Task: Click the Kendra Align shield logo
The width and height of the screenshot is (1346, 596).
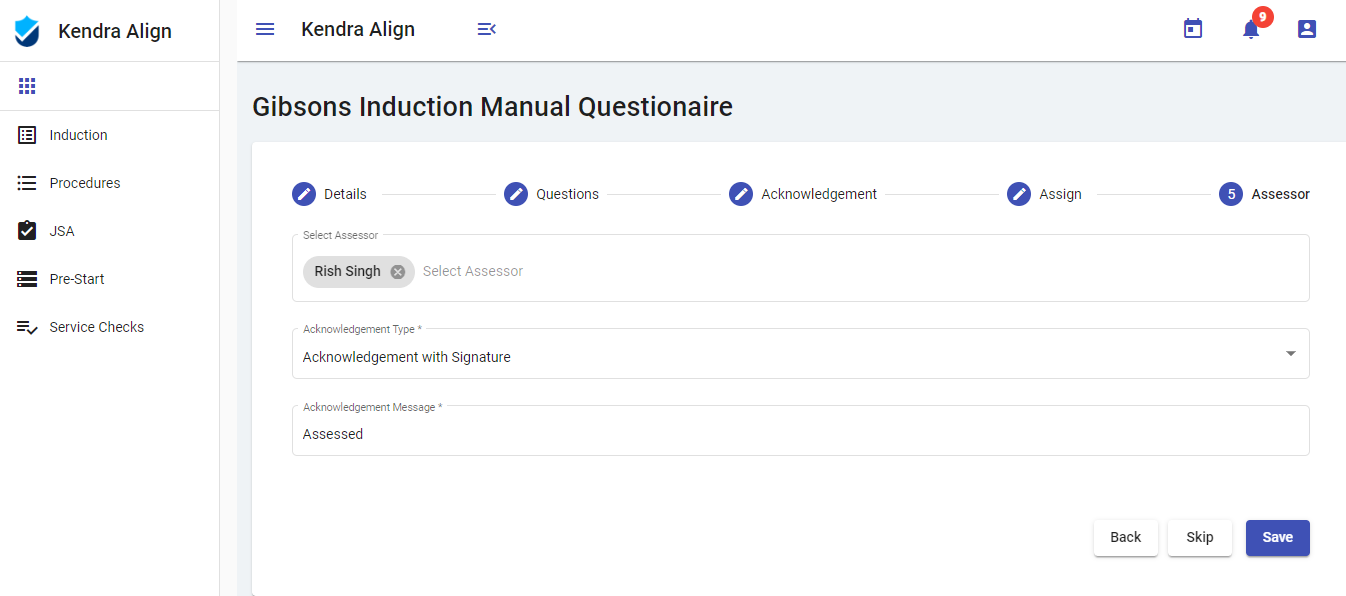Action: [27, 31]
